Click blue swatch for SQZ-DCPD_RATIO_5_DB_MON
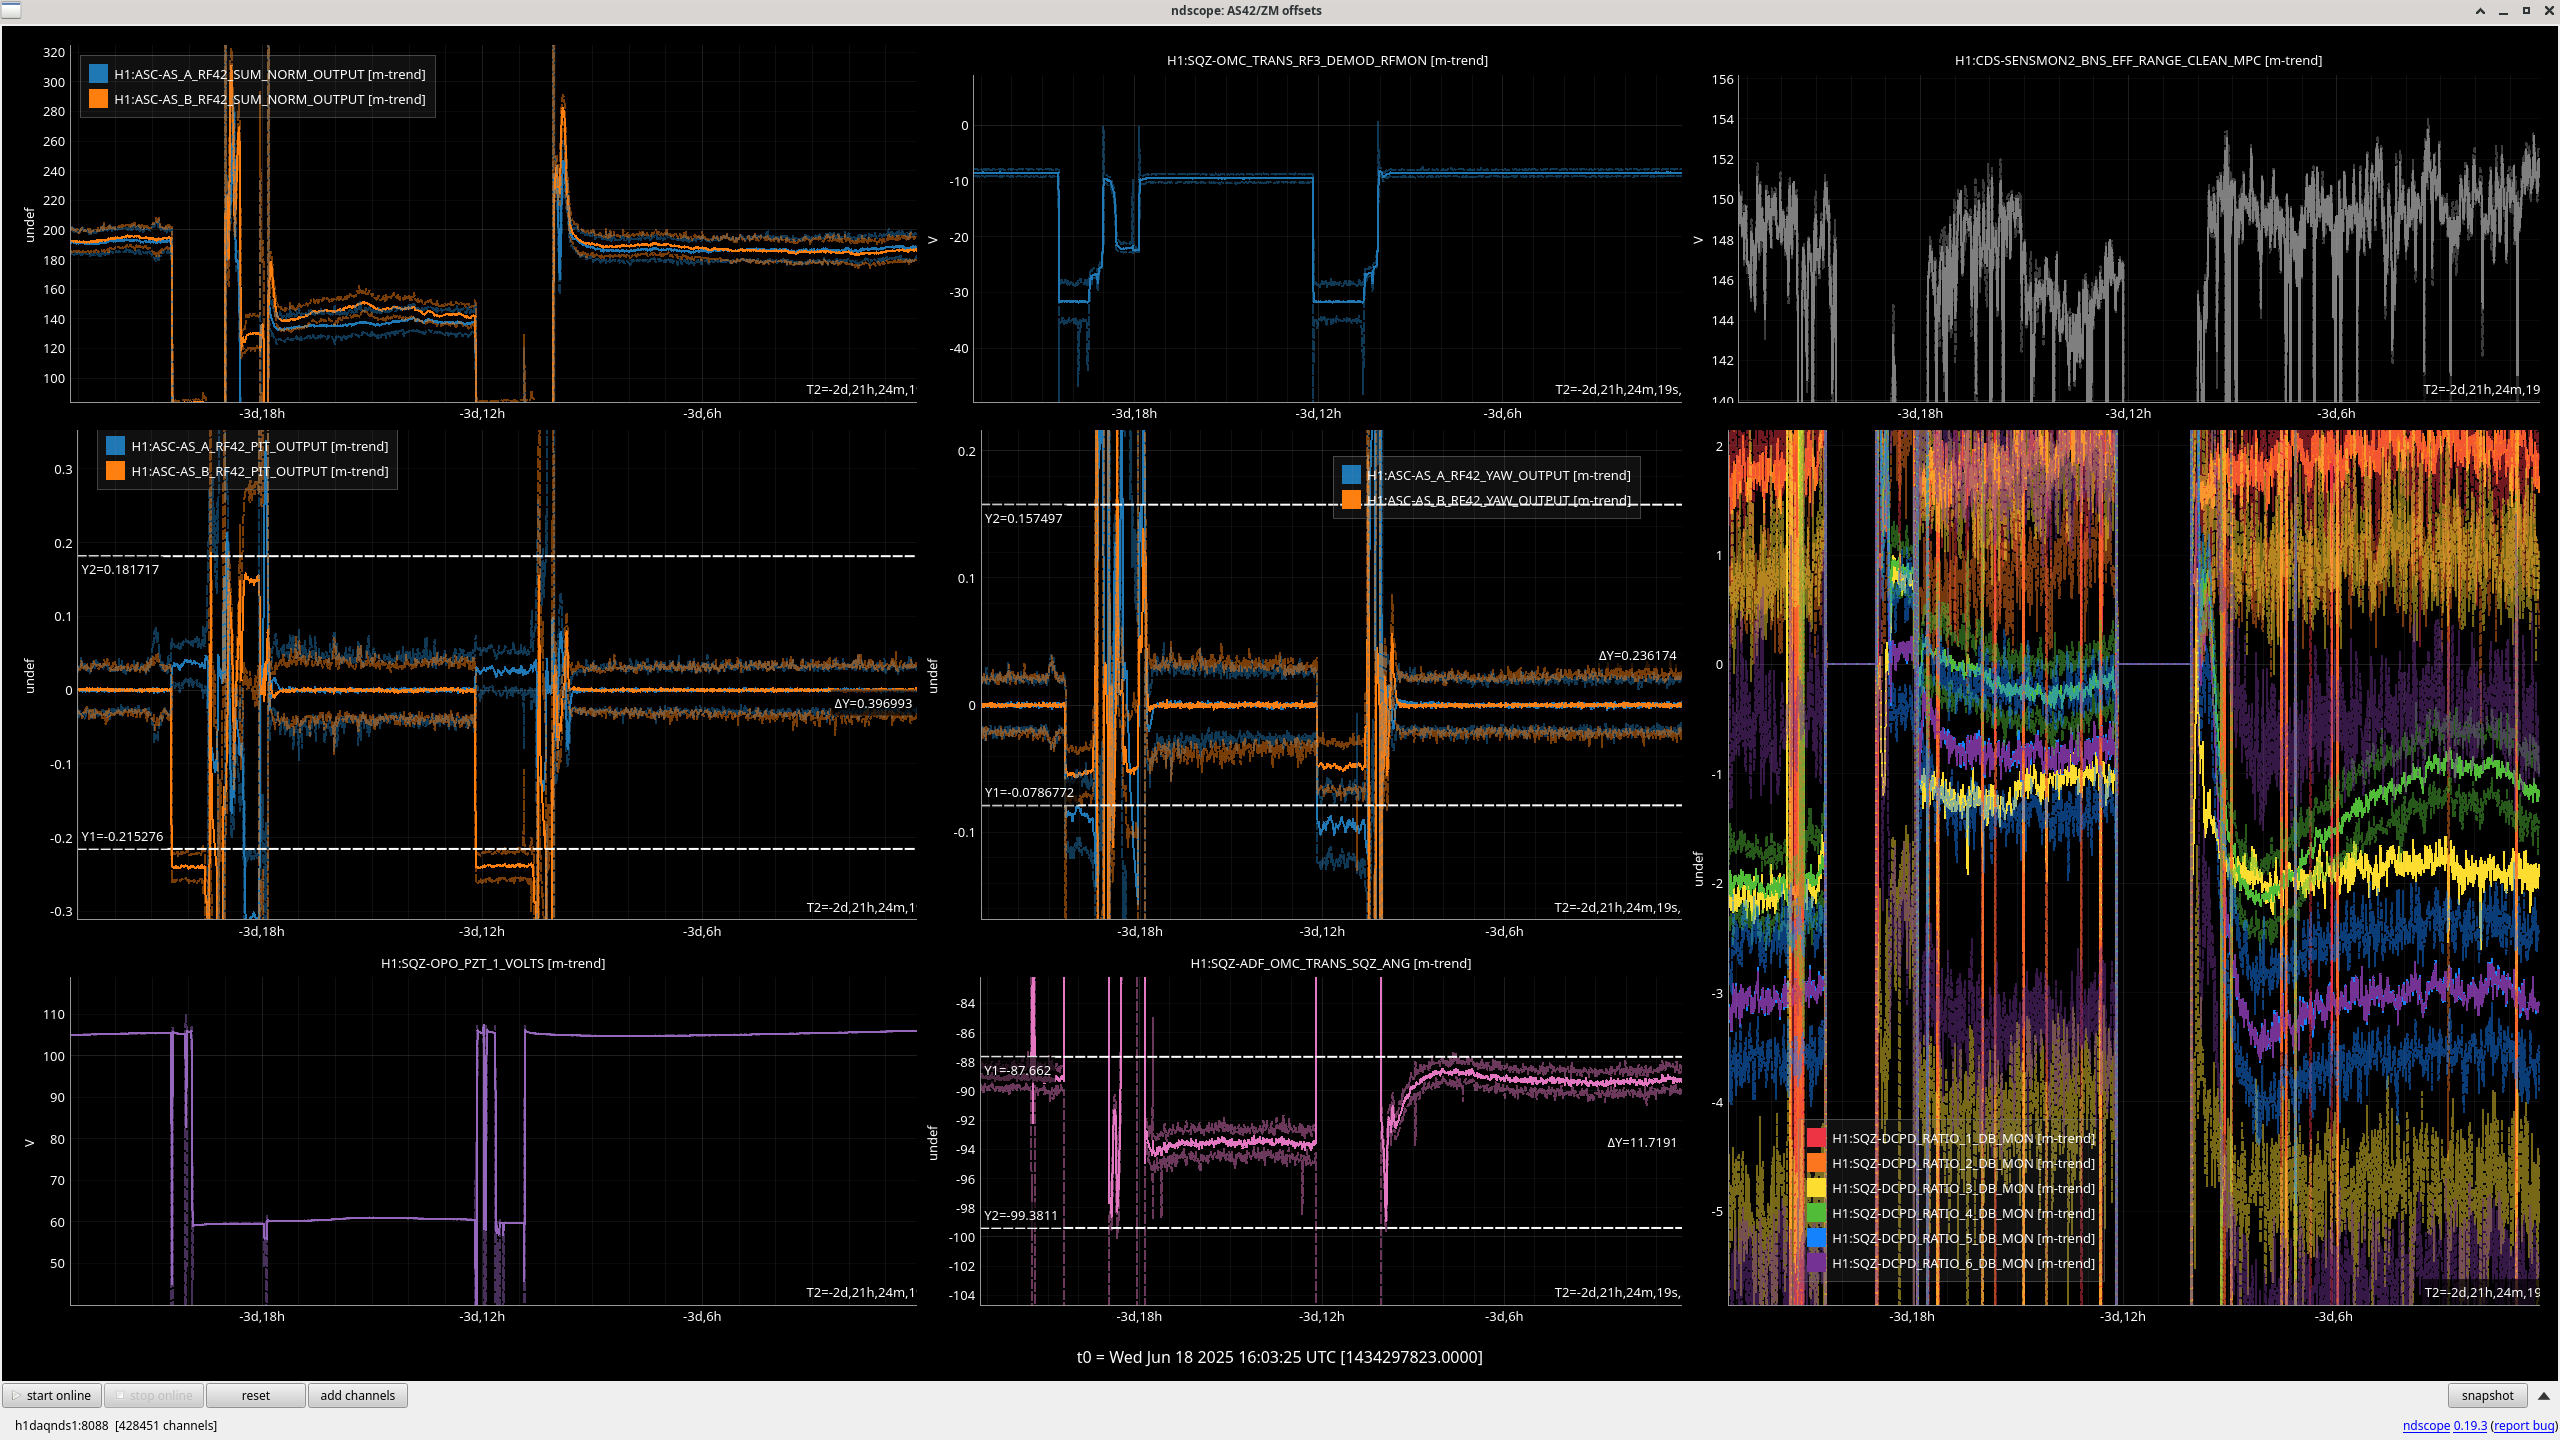This screenshot has height=1440, width=2560. tap(1816, 1238)
